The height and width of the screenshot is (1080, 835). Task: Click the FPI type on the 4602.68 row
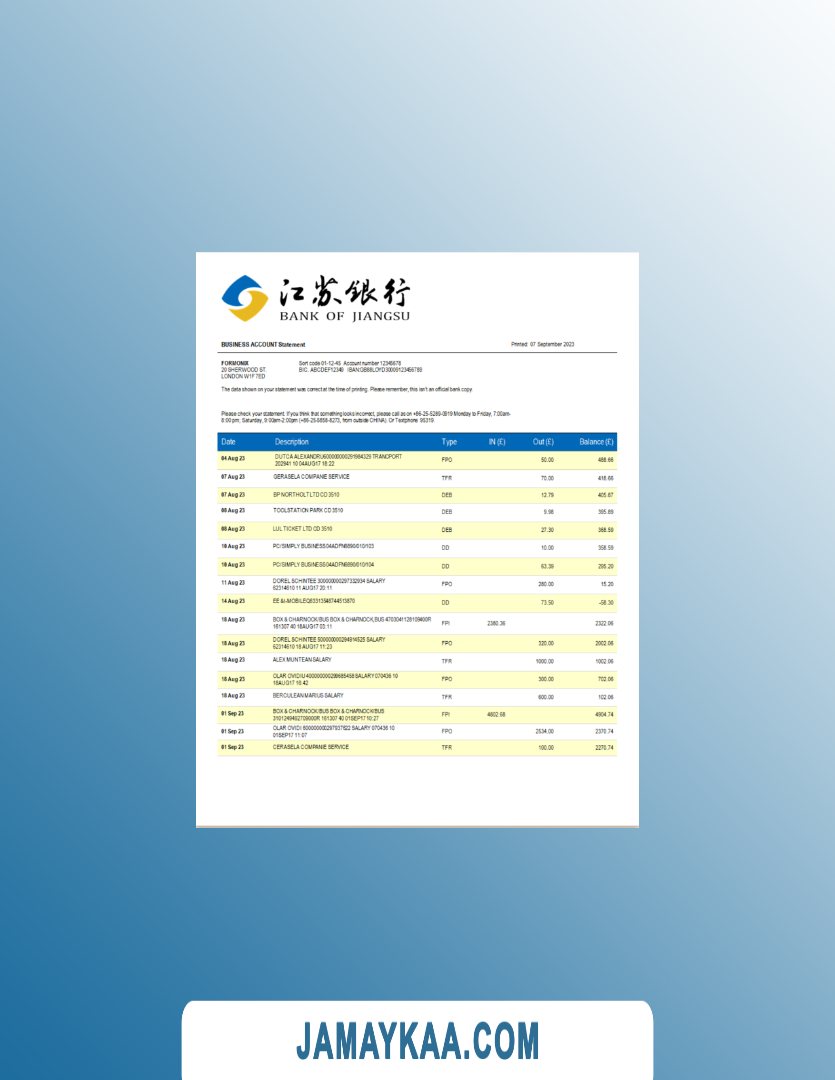(446, 715)
